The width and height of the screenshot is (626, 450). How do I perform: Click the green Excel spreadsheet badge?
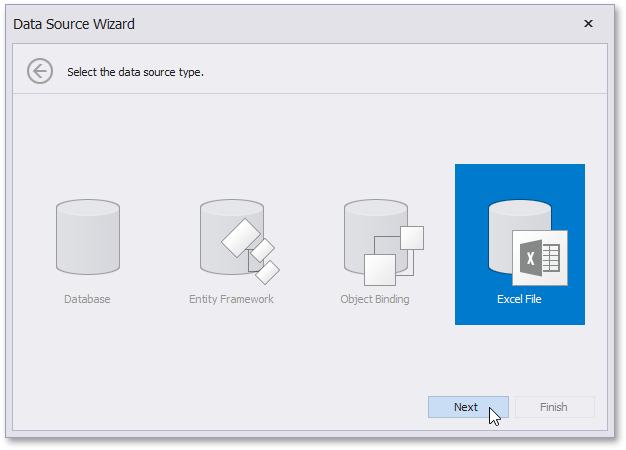pos(540,258)
